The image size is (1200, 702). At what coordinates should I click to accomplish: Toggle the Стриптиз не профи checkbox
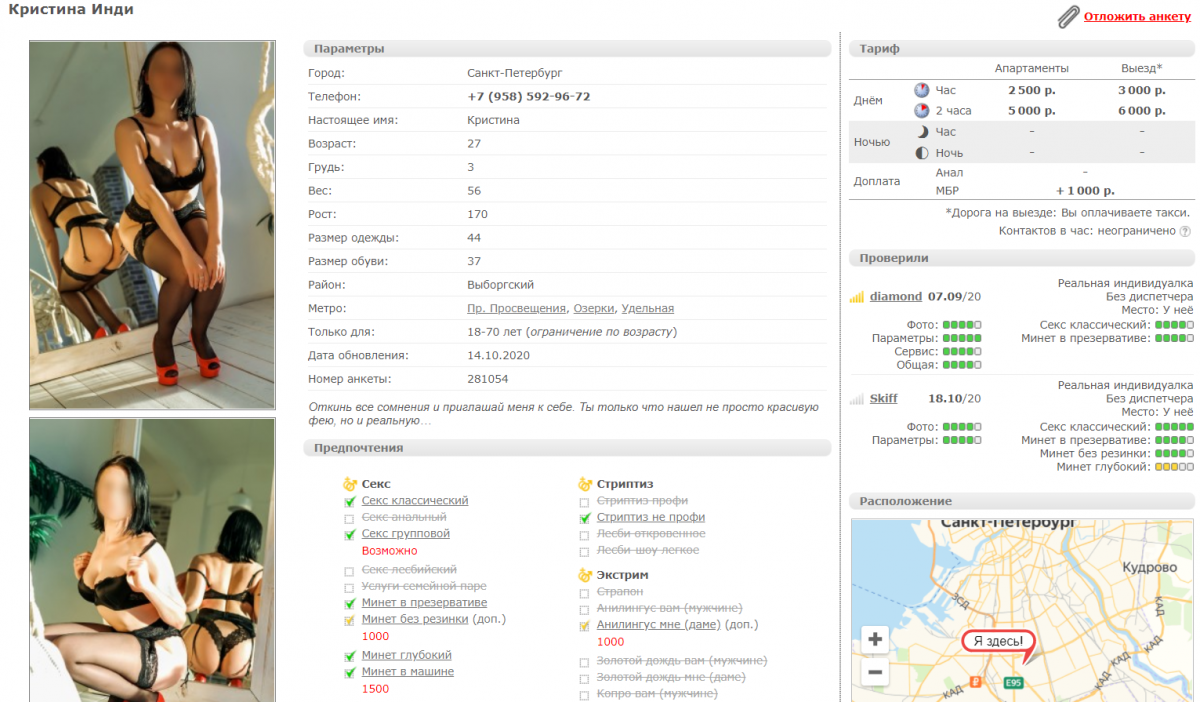pyautogui.click(x=585, y=518)
